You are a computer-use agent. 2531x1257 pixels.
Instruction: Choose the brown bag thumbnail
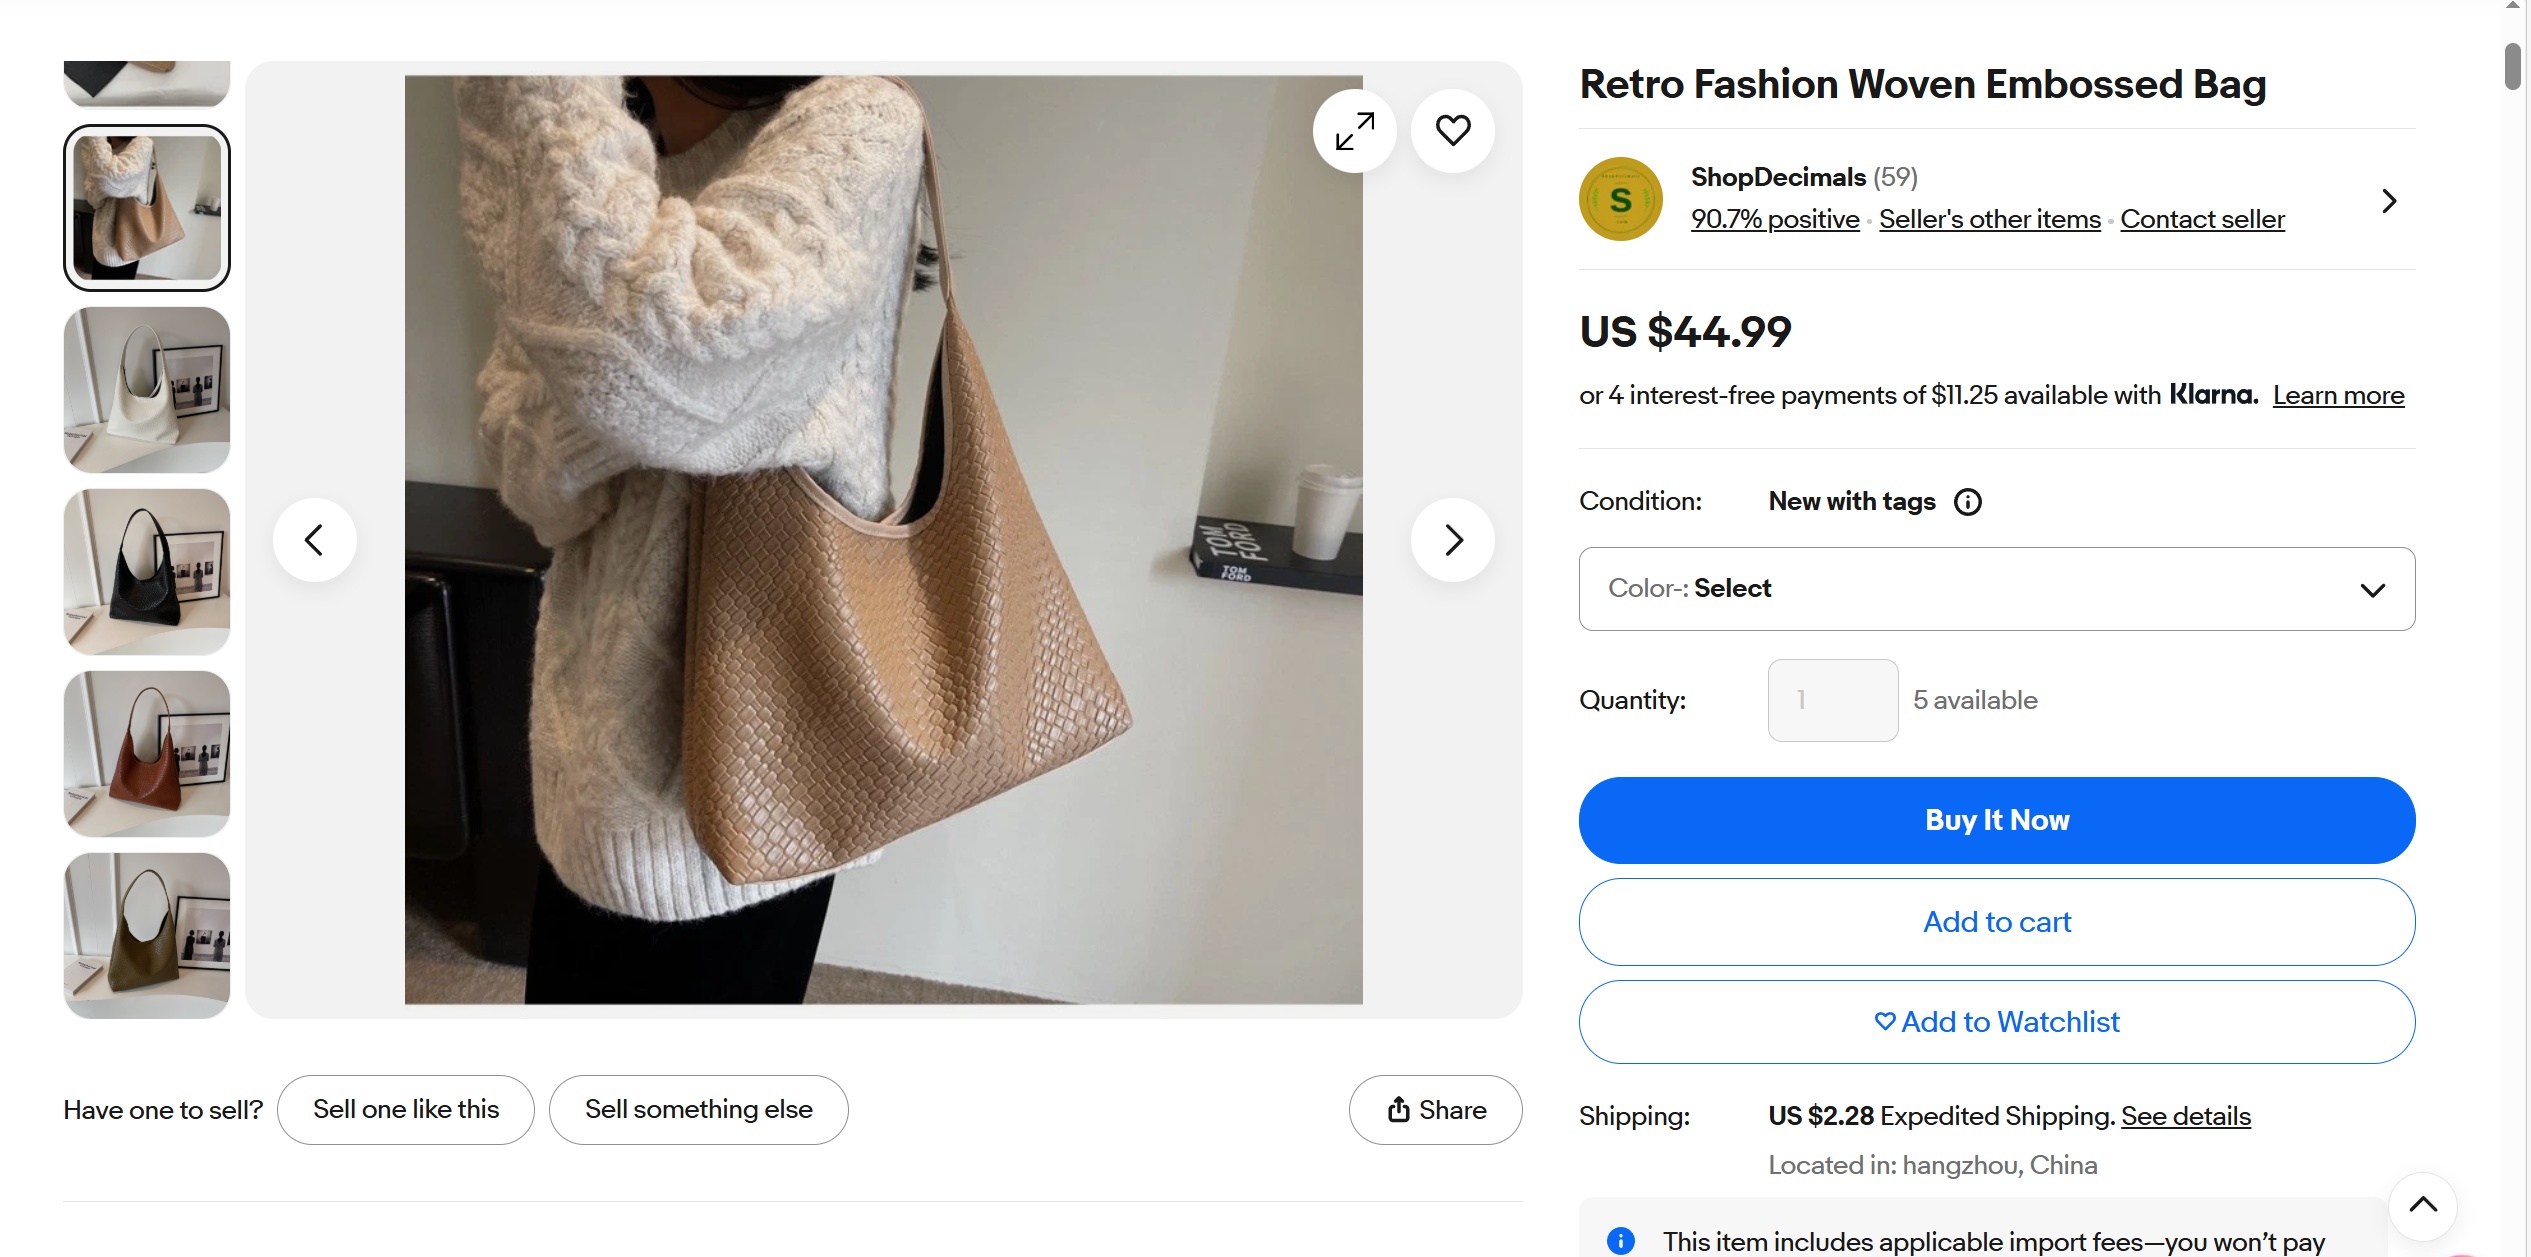pos(147,754)
